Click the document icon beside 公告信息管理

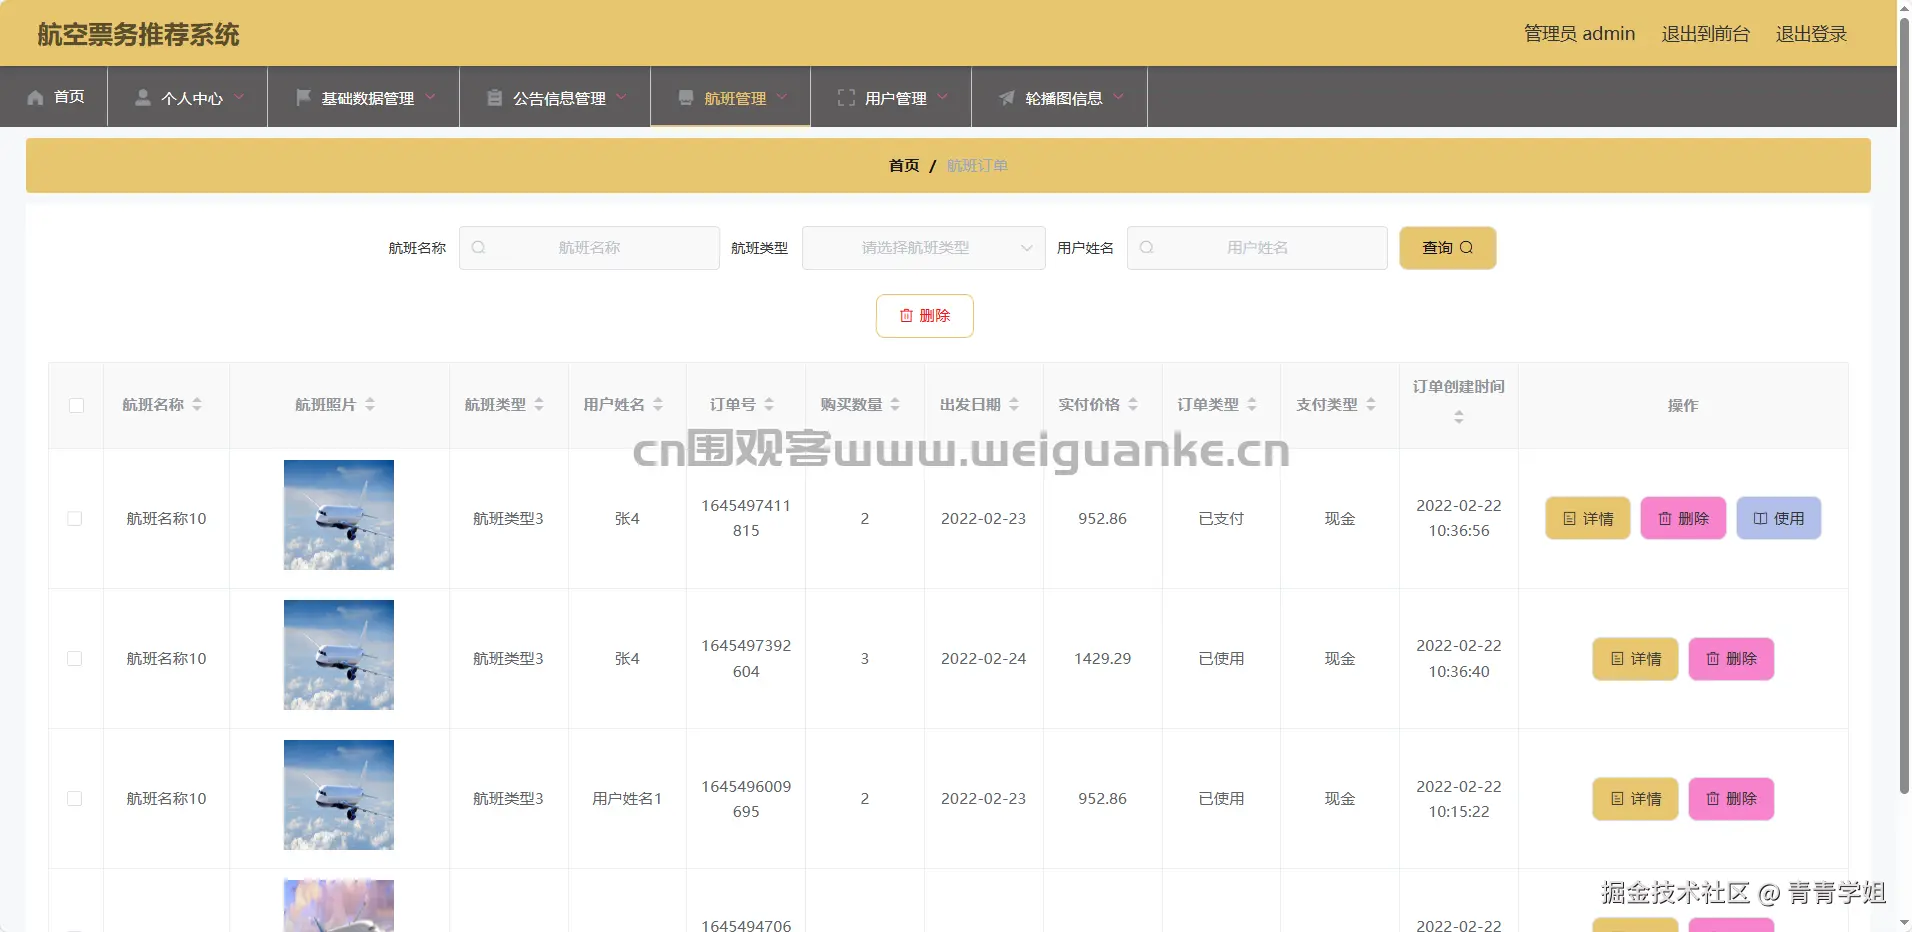(x=495, y=98)
